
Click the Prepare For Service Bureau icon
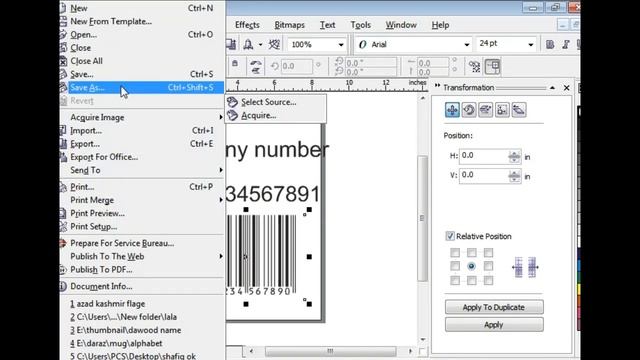click(x=63, y=243)
